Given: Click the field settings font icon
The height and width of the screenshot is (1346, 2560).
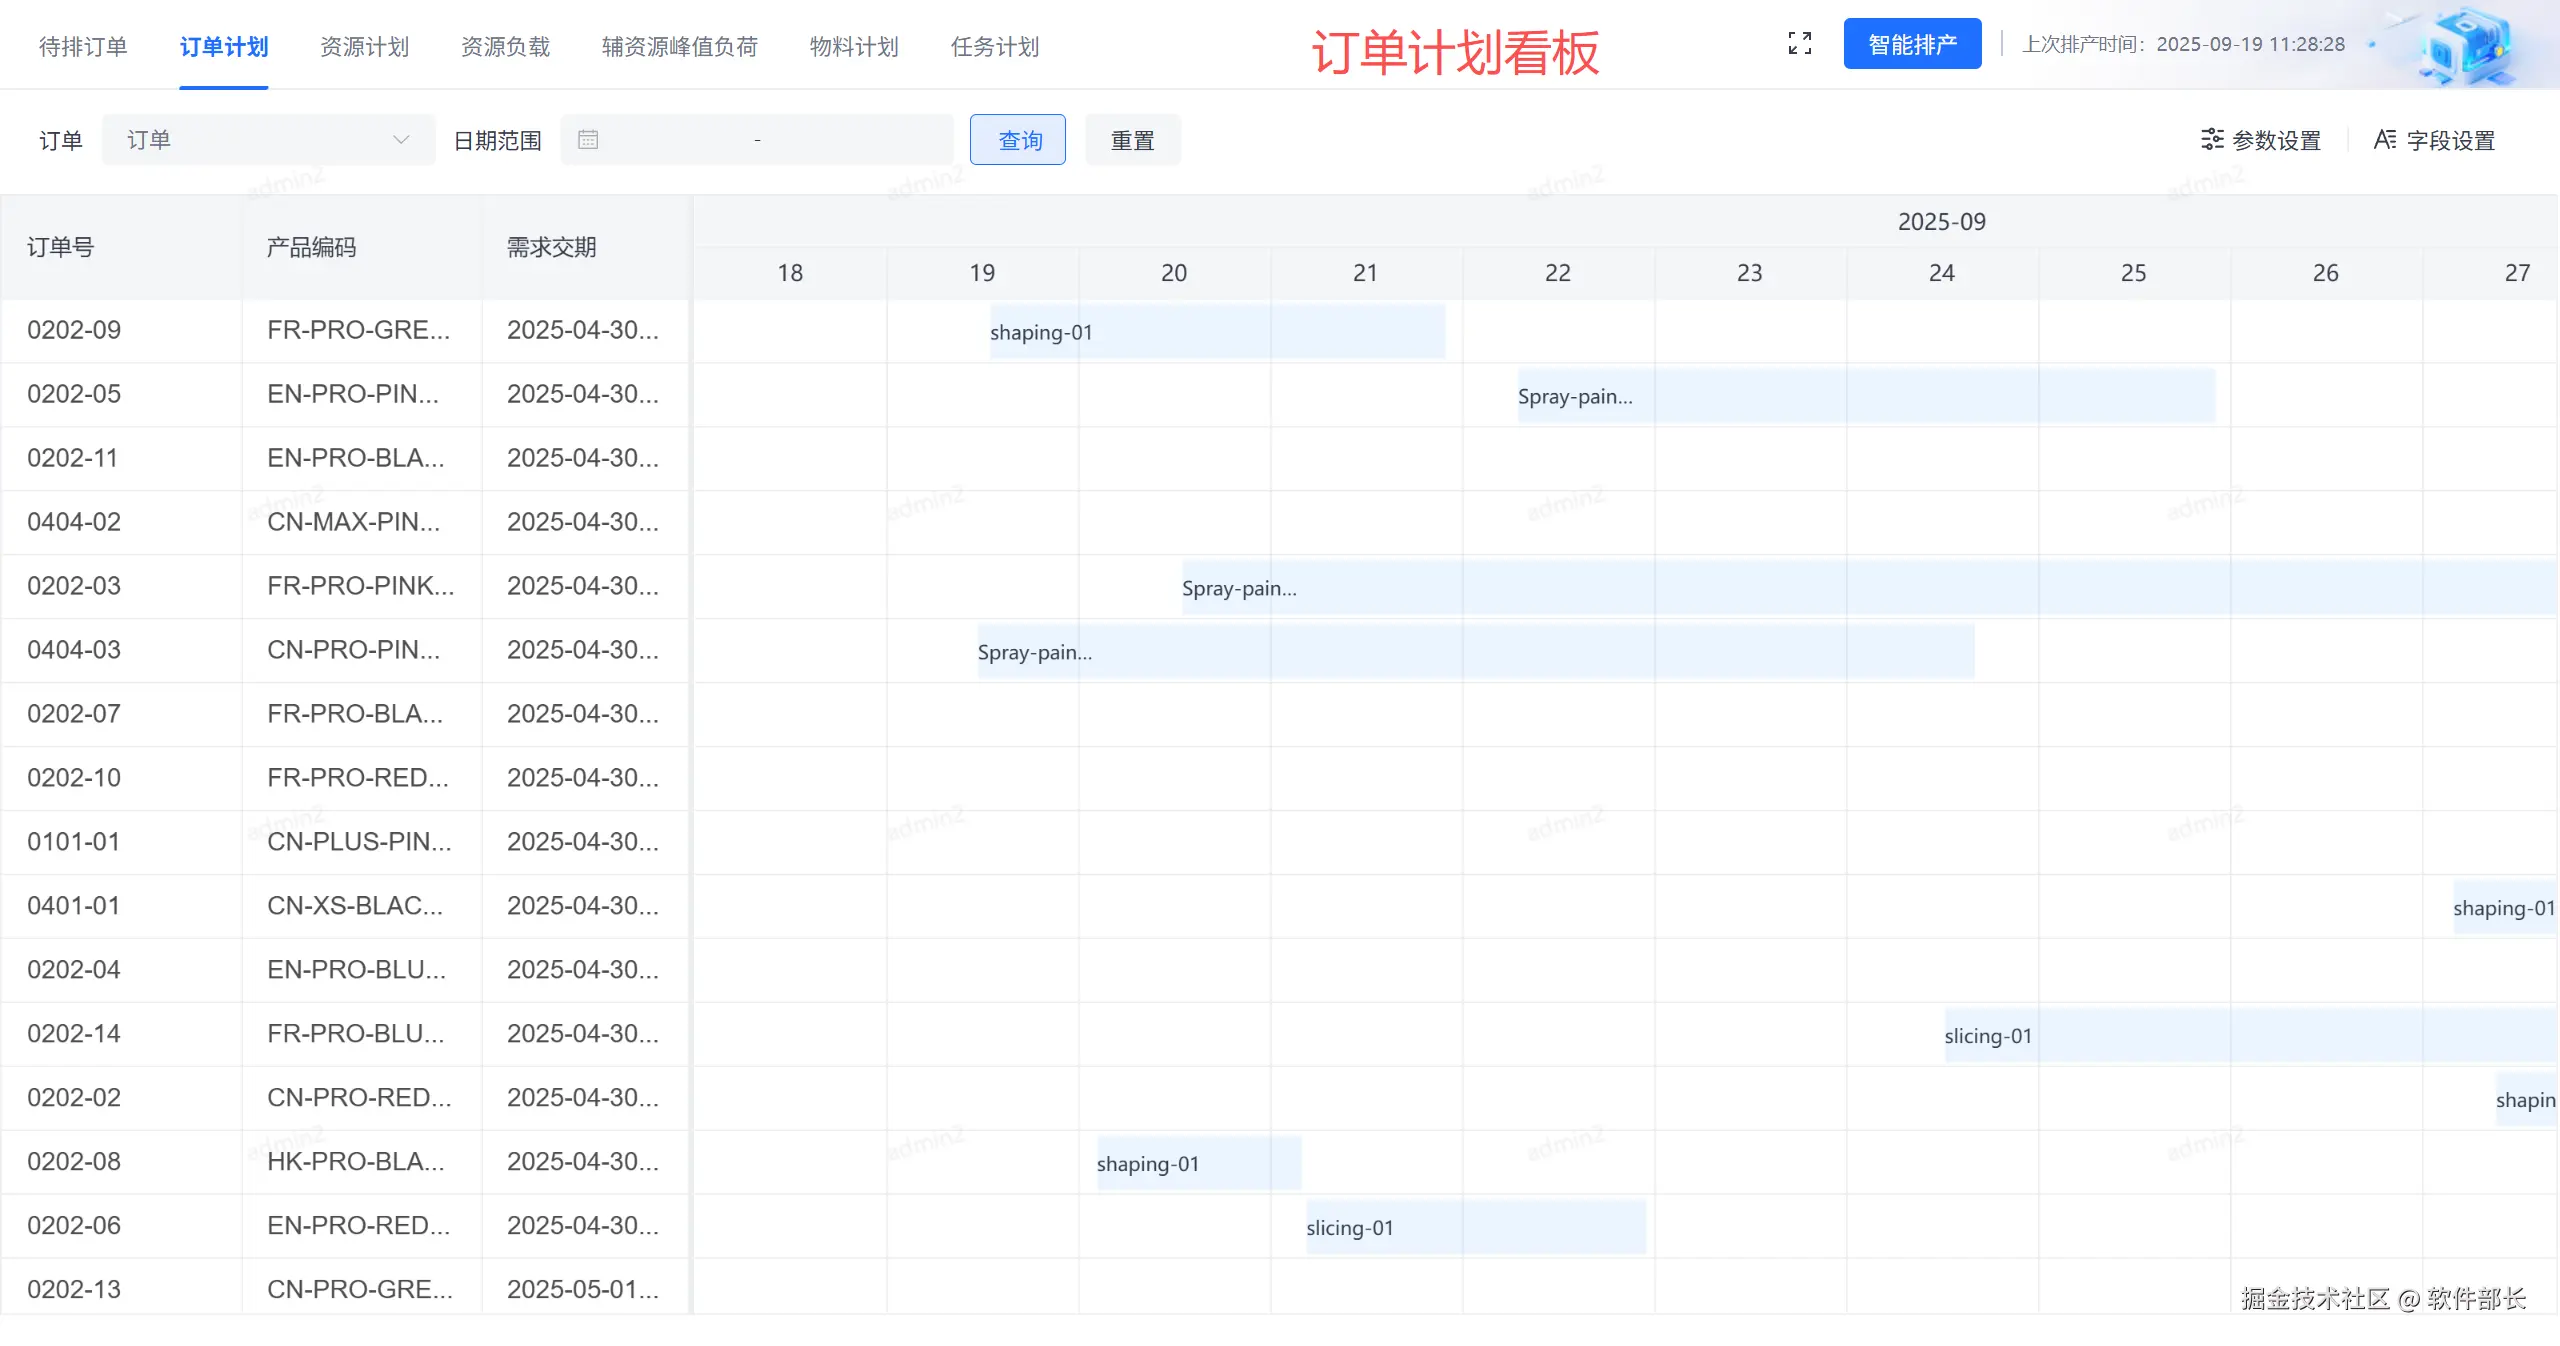Looking at the screenshot, I should coord(2385,140).
